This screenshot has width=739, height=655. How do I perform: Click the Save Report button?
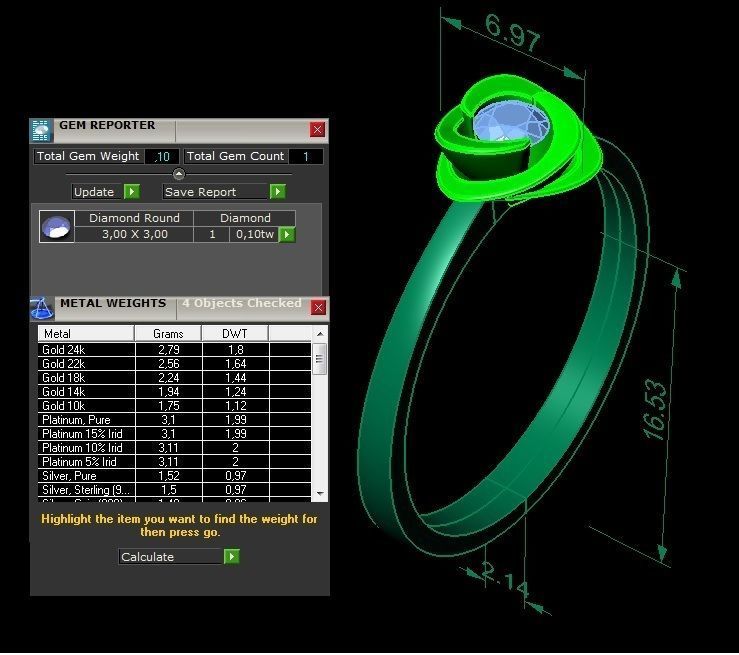216,192
